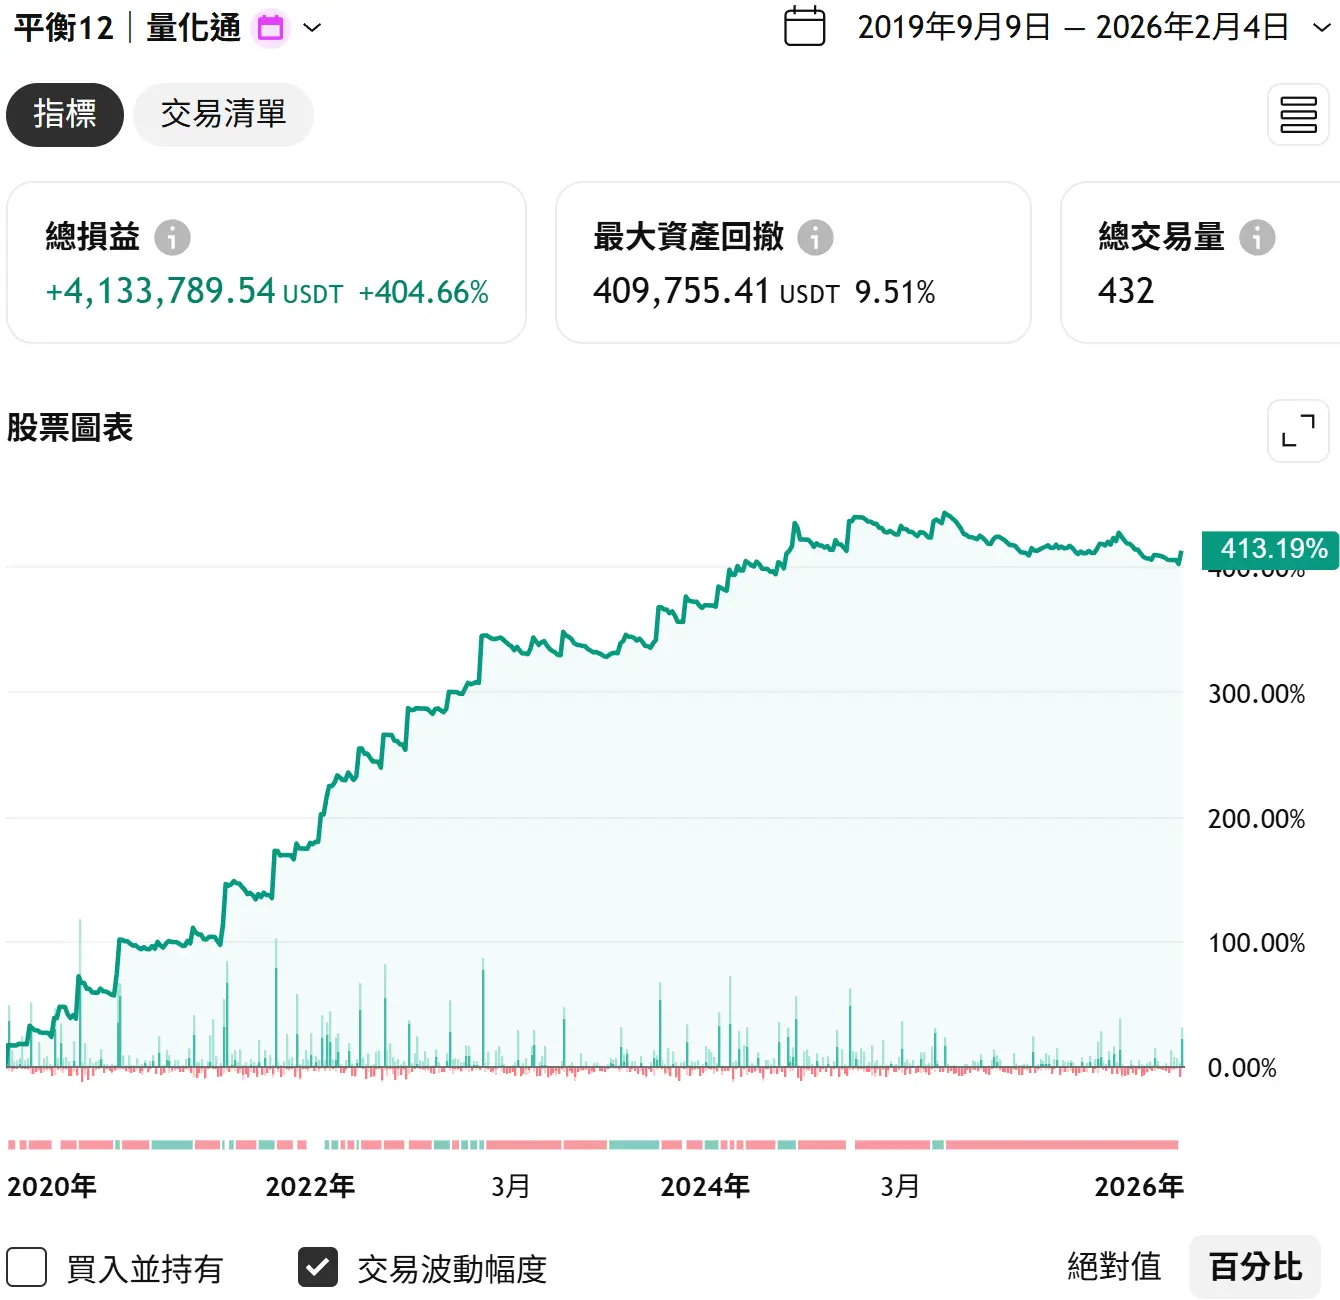The height and width of the screenshot is (1300, 1340).
Task: Switch chart to 絕對值 mode
Action: coord(1114,1267)
